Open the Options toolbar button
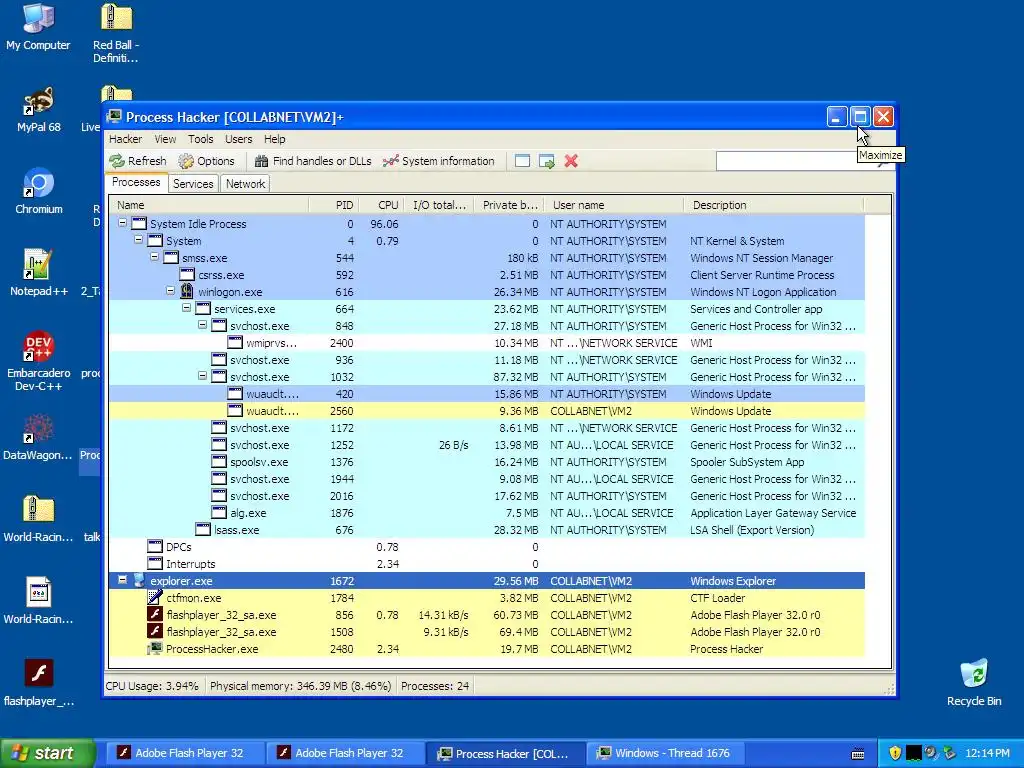The height and width of the screenshot is (768, 1024). pos(206,161)
